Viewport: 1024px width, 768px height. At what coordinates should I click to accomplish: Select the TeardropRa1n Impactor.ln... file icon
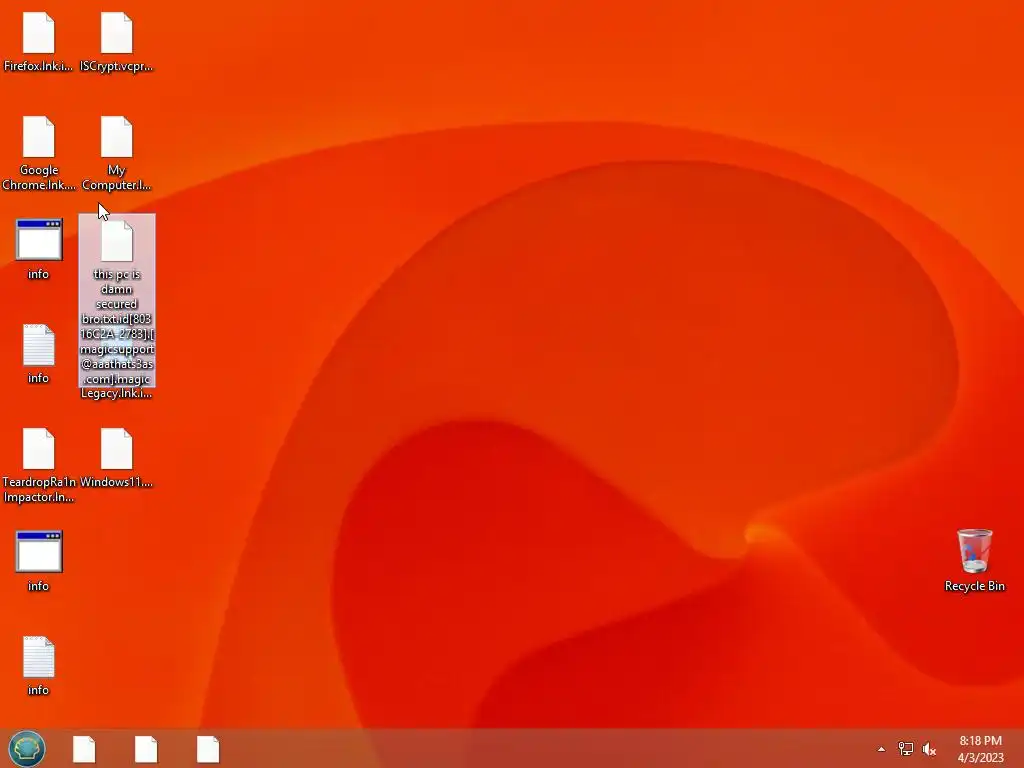pyautogui.click(x=39, y=449)
